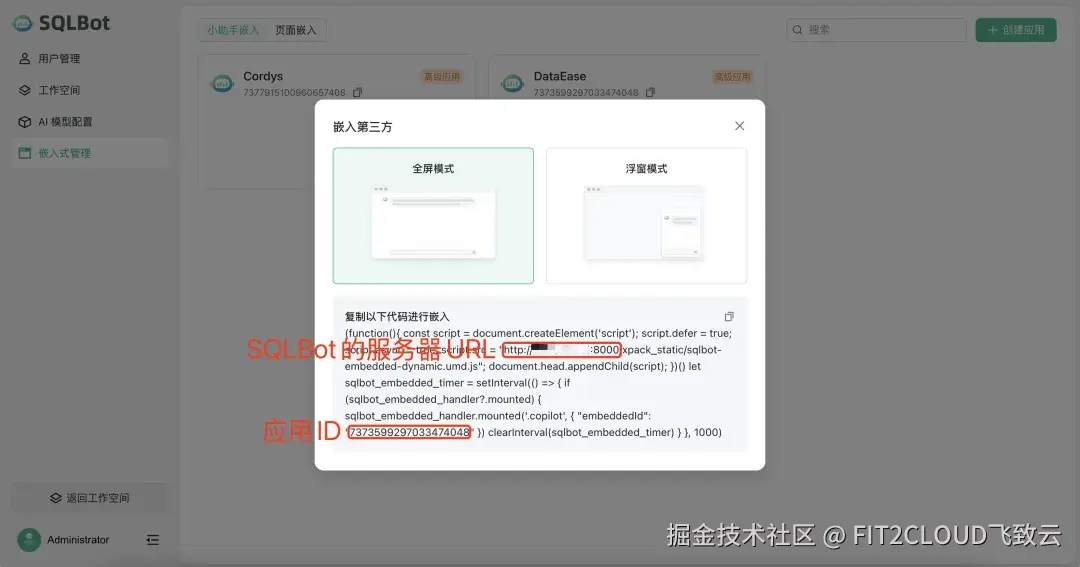Click the window icon beside 嵌入式管理
Image resolution: width=1080 pixels, height=567 pixels.
[x=25, y=153]
